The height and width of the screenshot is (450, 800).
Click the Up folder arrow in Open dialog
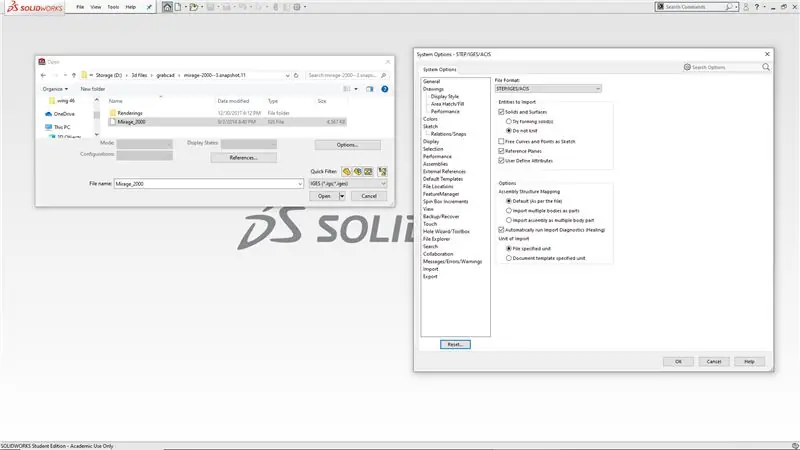coord(74,76)
